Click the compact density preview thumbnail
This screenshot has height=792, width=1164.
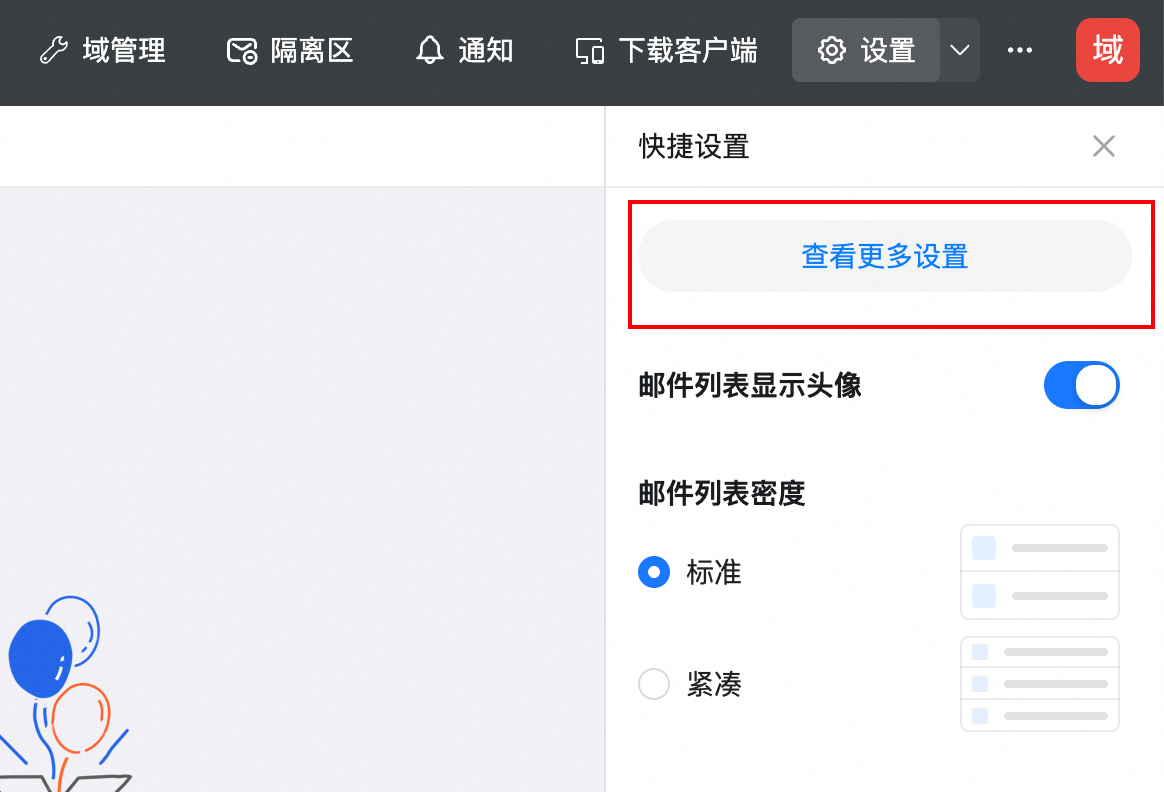click(x=1039, y=684)
